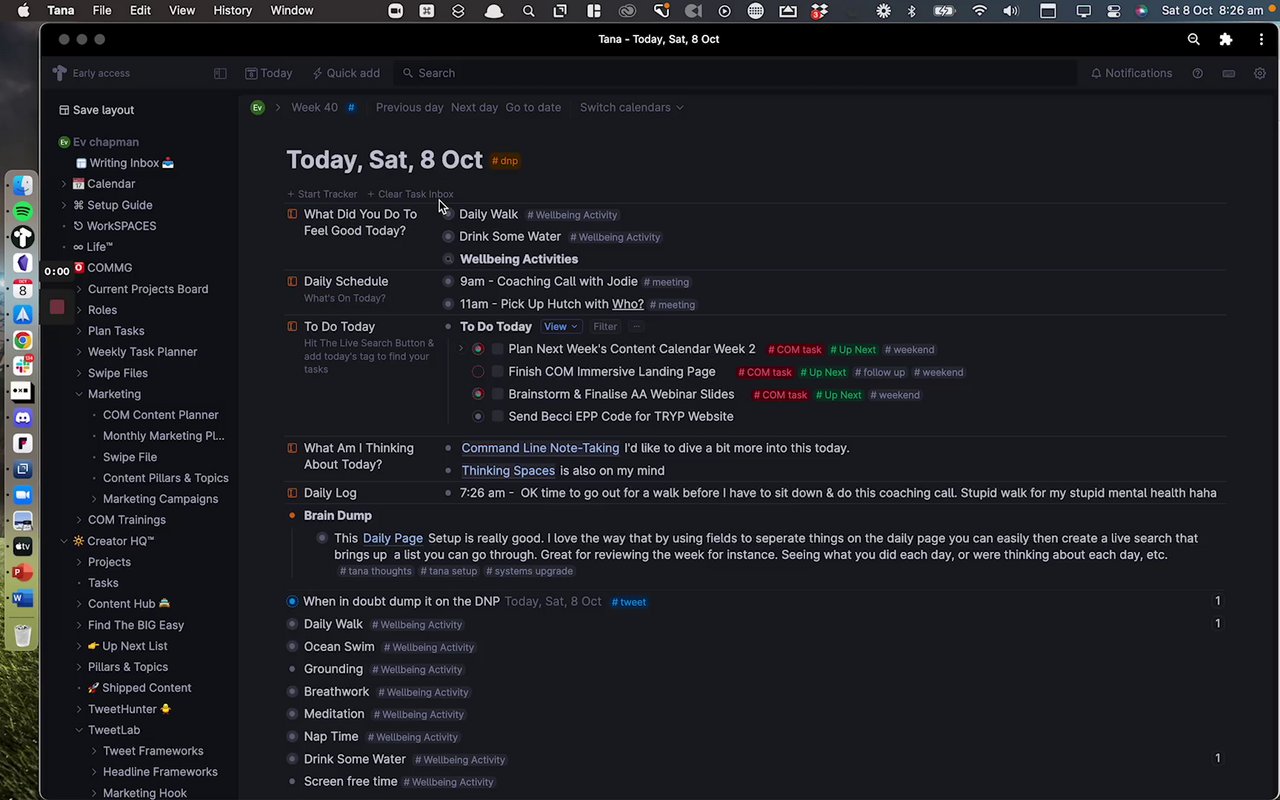Tick the Finish COM Immersive Landing Page checkbox
This screenshot has width=1280, height=800.
[x=497, y=372]
